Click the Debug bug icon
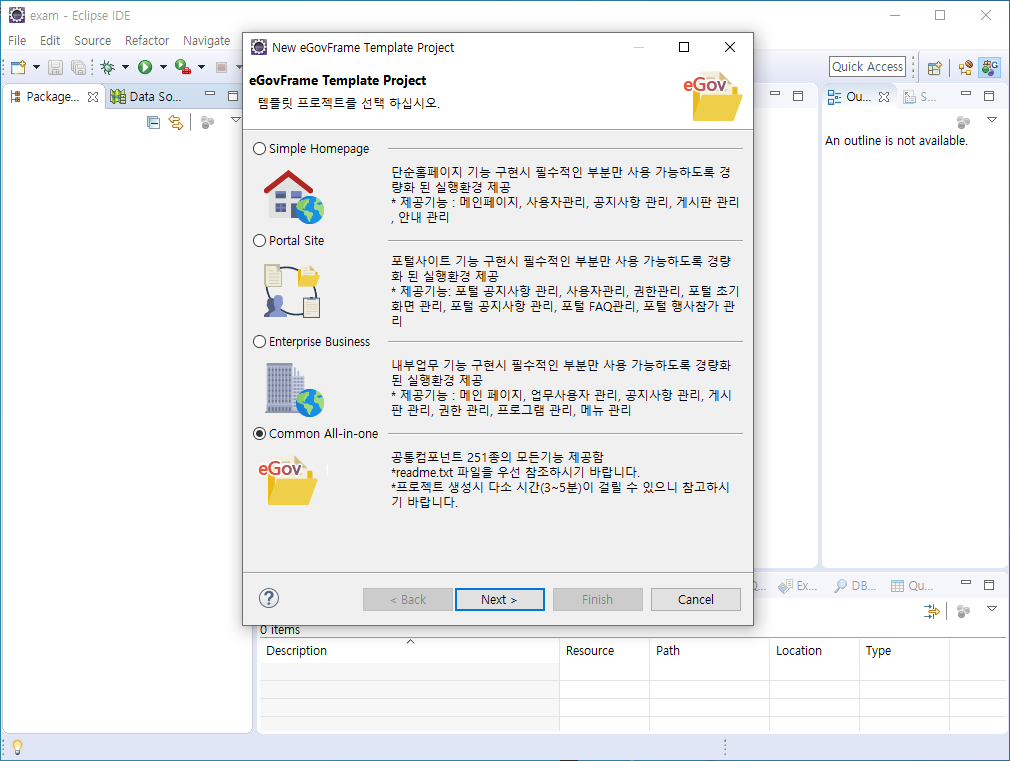This screenshot has height=761, width=1010. point(108,67)
